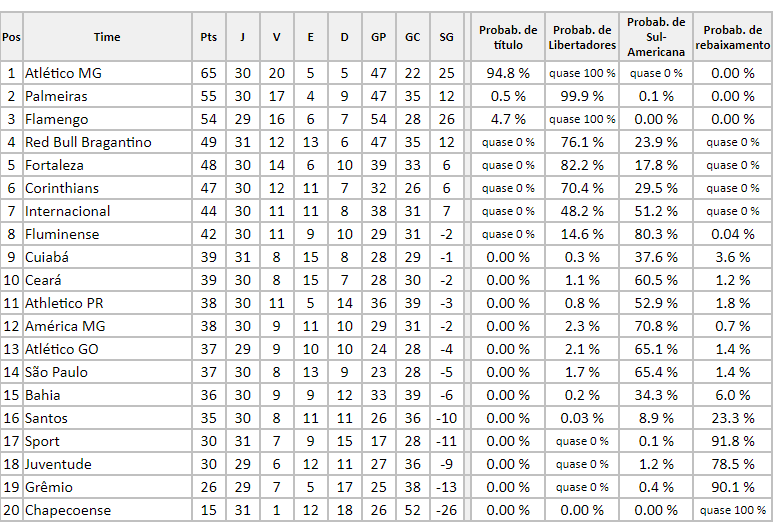The image size is (779, 526).
Task: Select the Grêmio team name
Action: pos(49,487)
